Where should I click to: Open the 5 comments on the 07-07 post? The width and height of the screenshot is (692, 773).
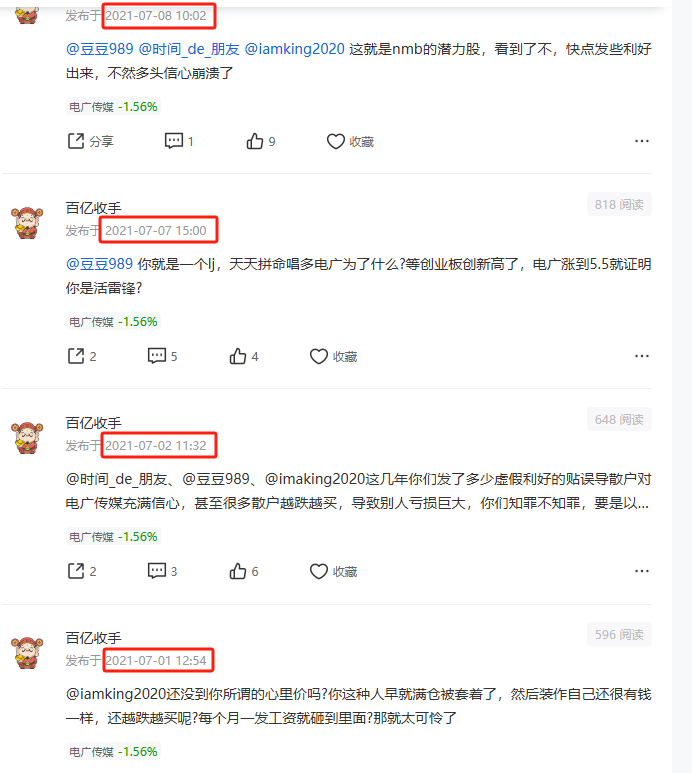click(x=162, y=356)
